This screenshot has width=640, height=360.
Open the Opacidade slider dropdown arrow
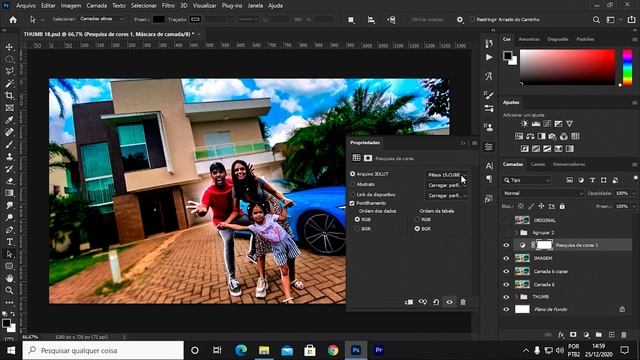click(633, 193)
